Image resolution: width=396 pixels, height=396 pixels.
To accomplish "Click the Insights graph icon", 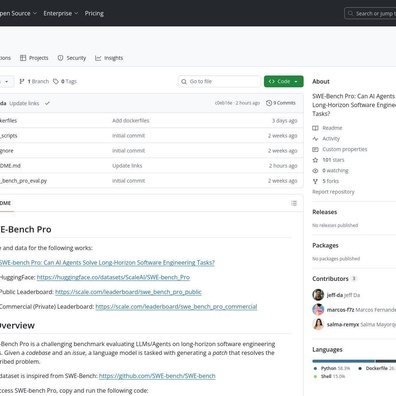I will click(x=98, y=58).
